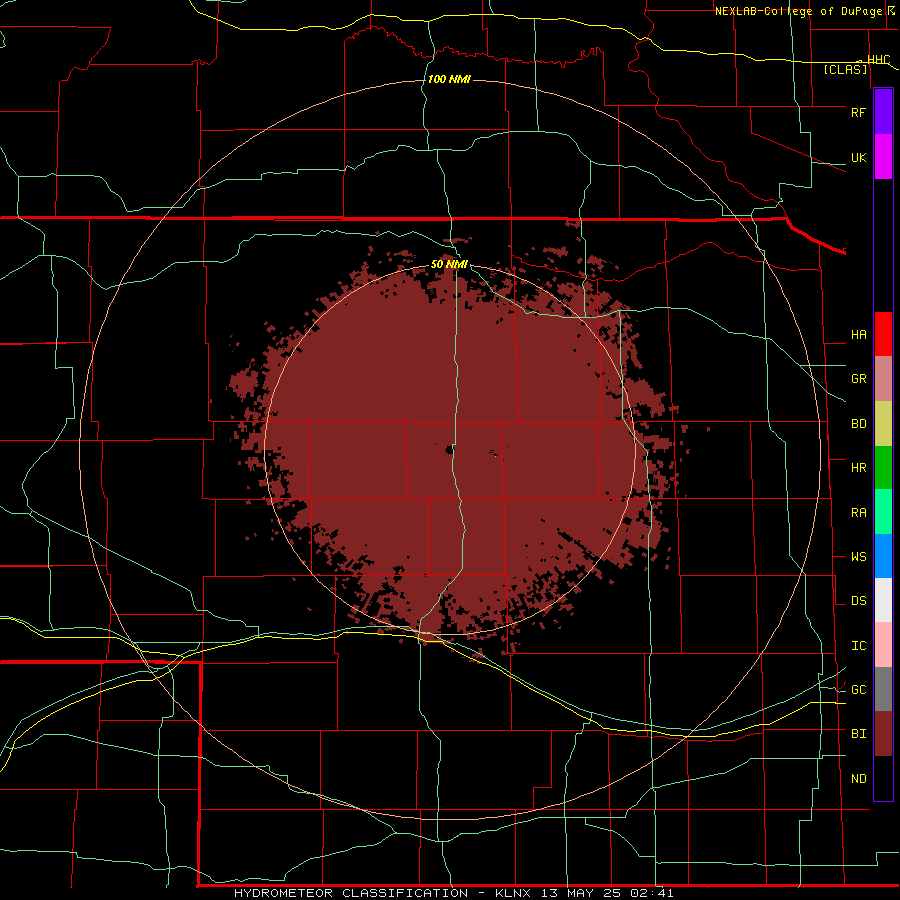Click the 'ND' legend label

[858, 779]
